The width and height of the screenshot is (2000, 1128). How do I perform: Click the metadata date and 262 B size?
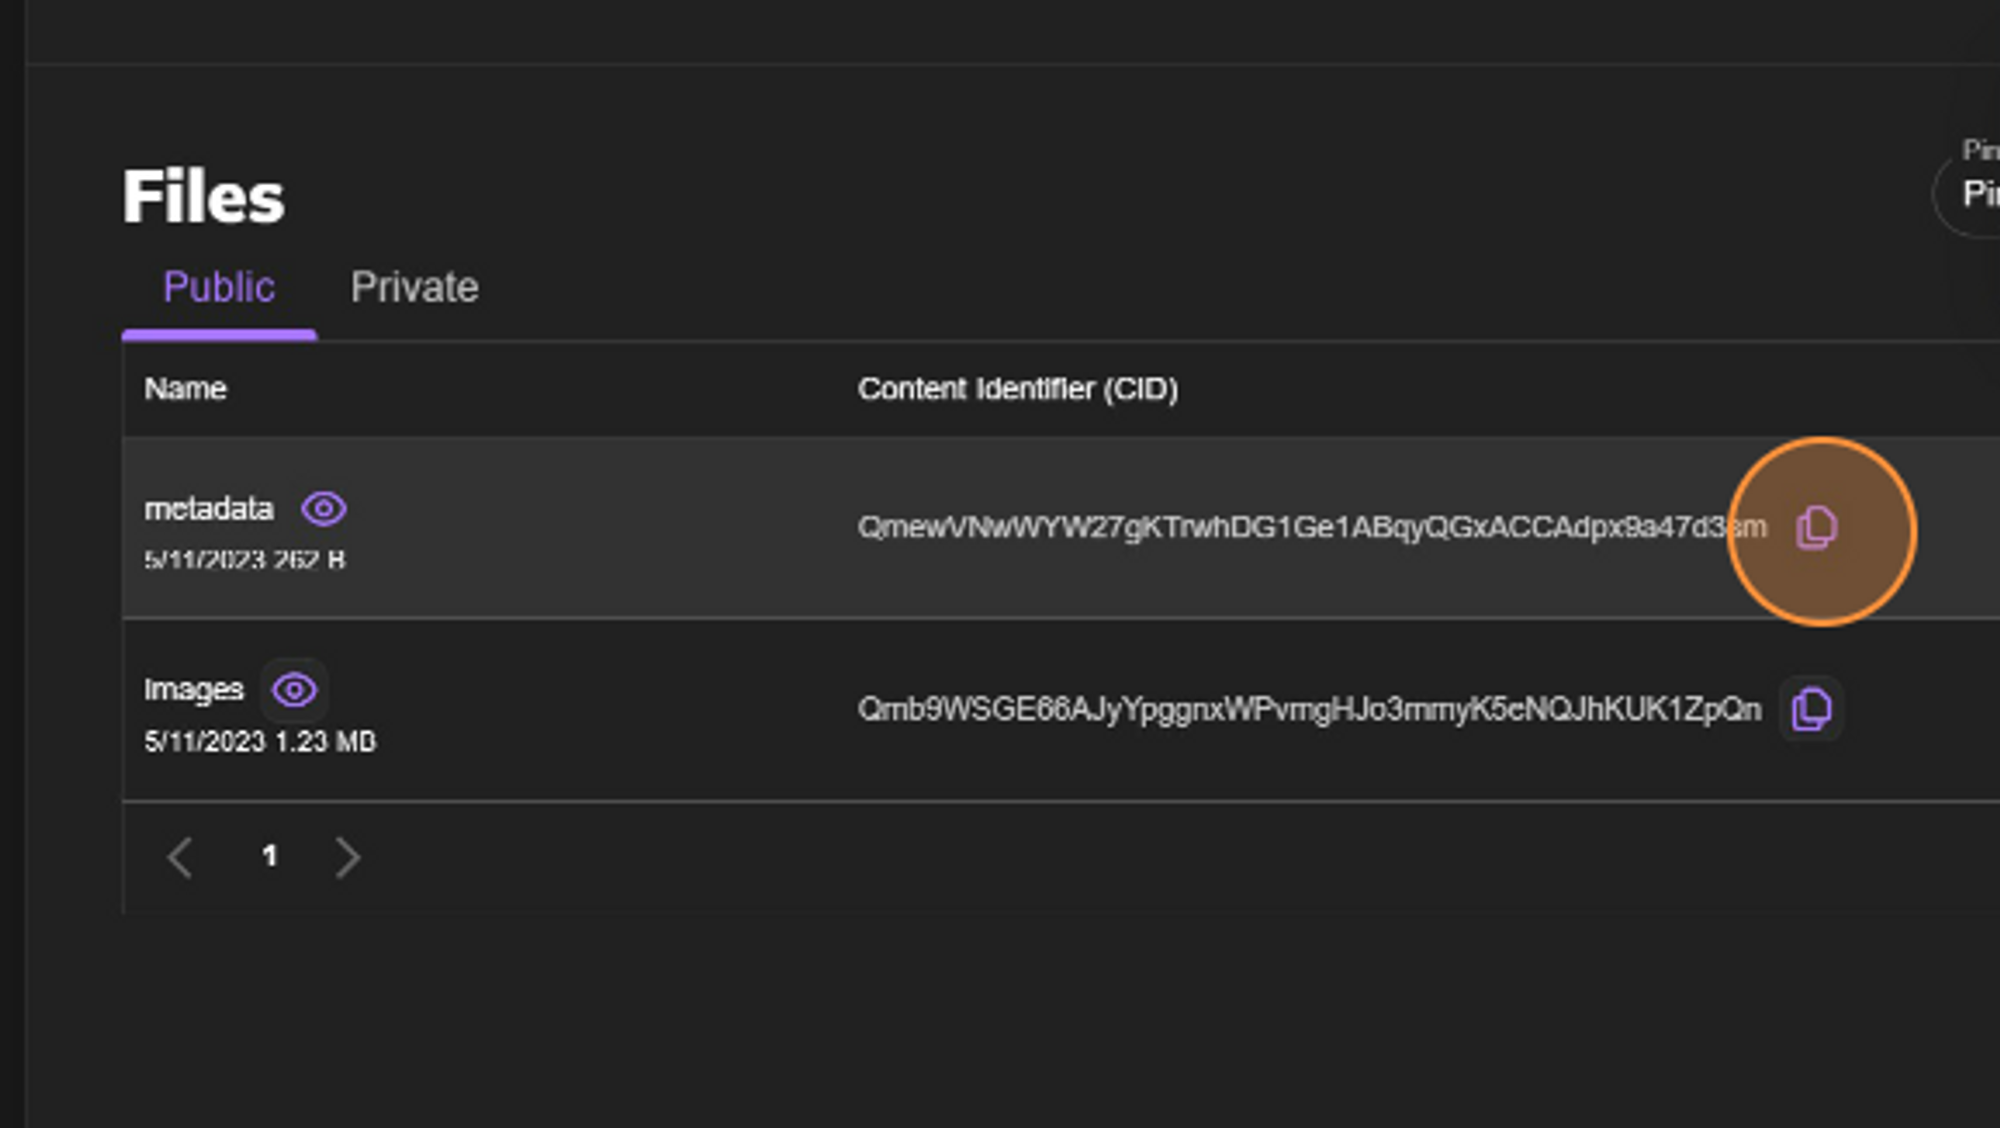click(x=245, y=560)
